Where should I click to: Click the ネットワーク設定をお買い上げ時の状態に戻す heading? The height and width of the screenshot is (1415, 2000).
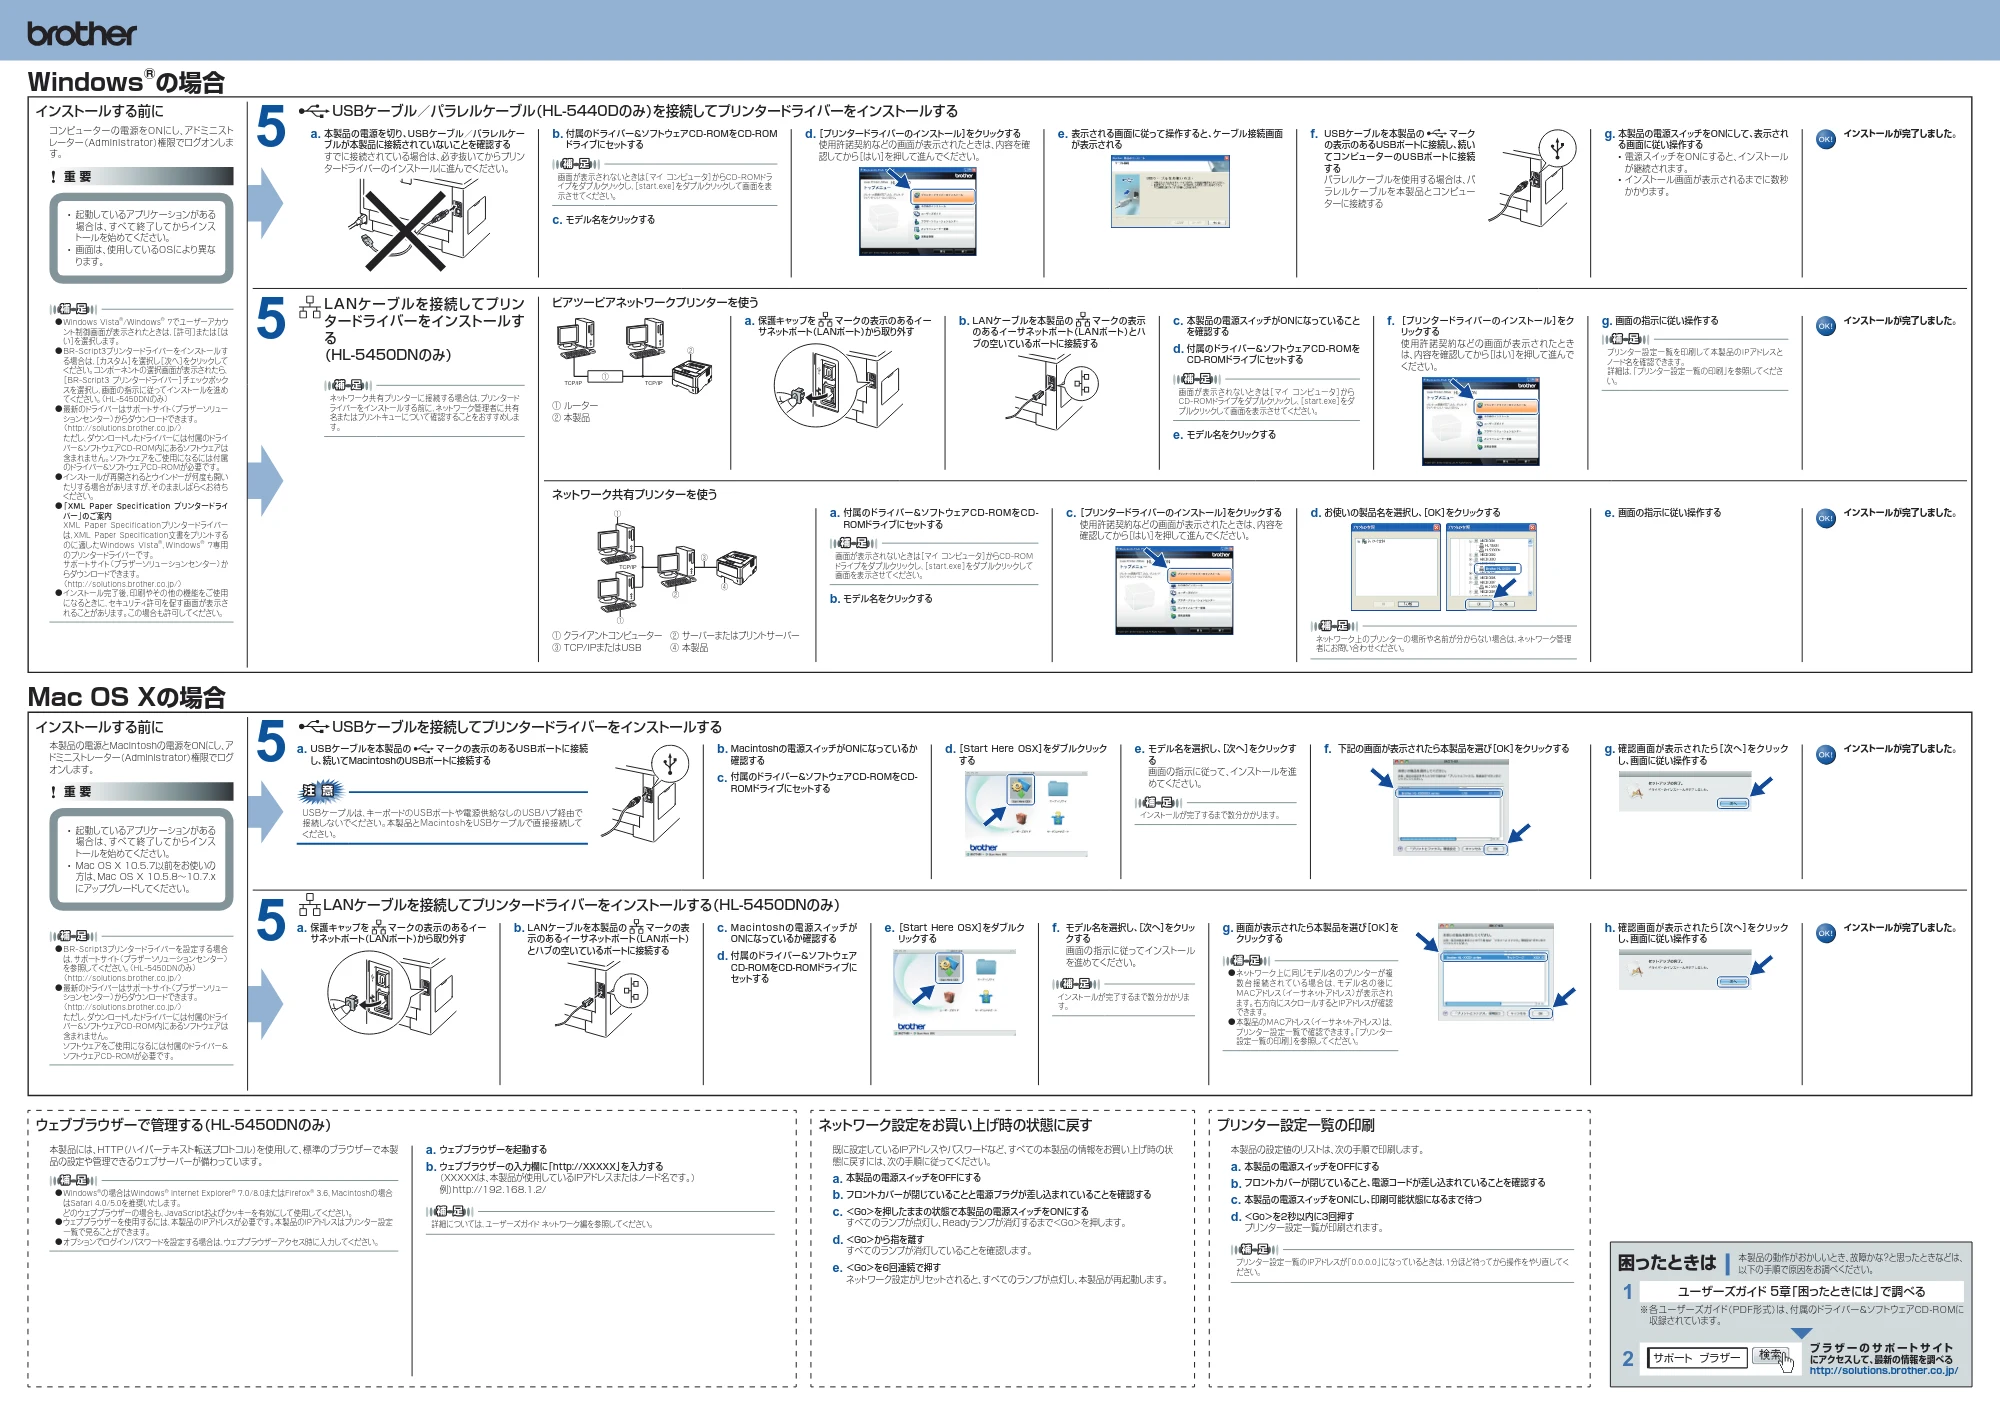tap(955, 1125)
